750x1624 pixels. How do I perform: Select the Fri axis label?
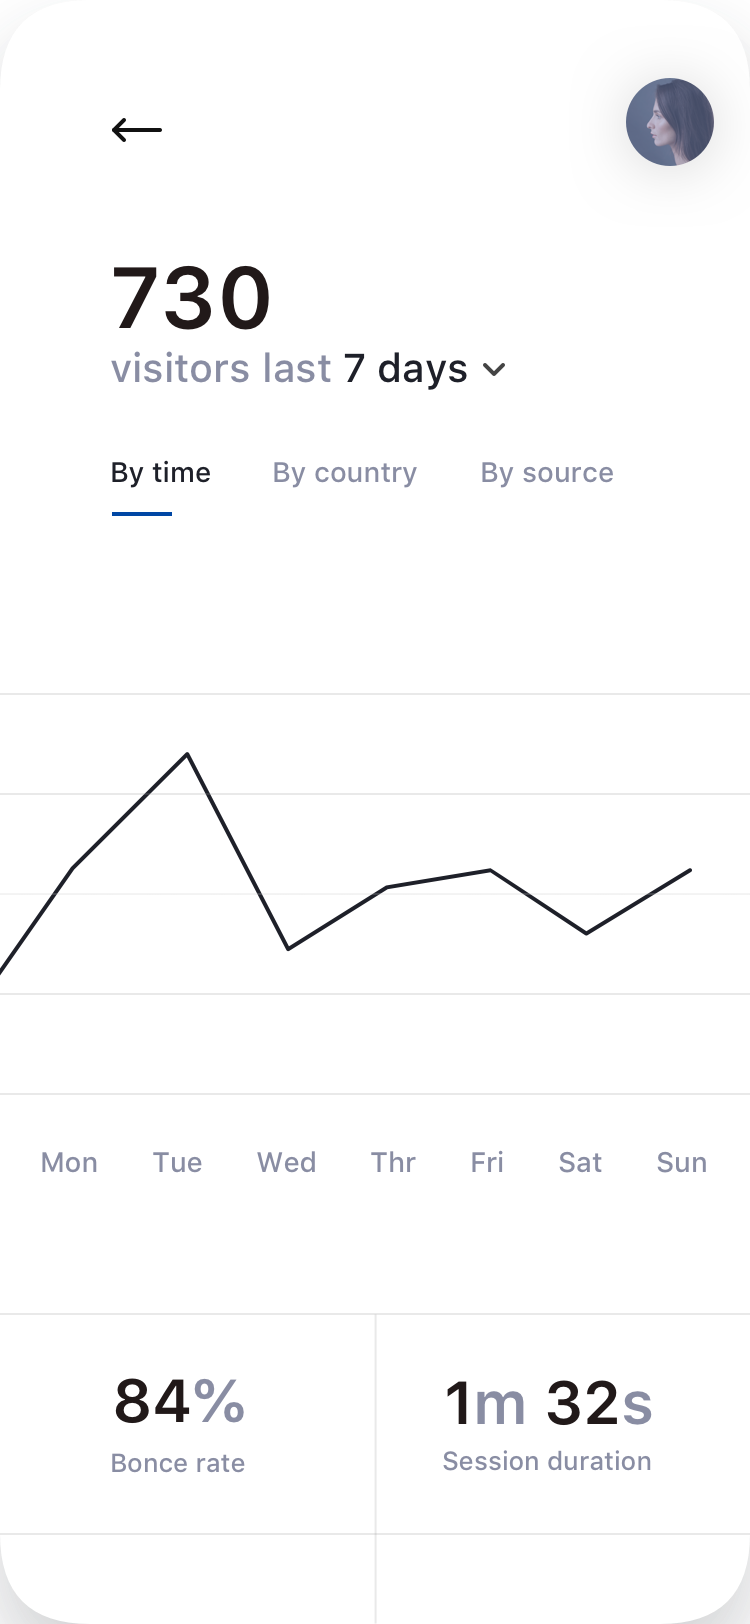point(487,1162)
